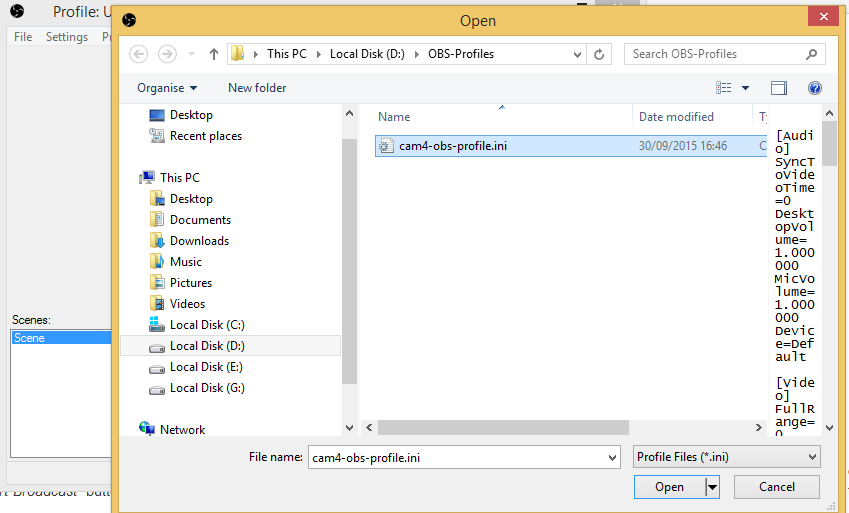Select Local Disk (C:) in navigation tree
The height and width of the screenshot is (513, 849).
[x=206, y=325]
